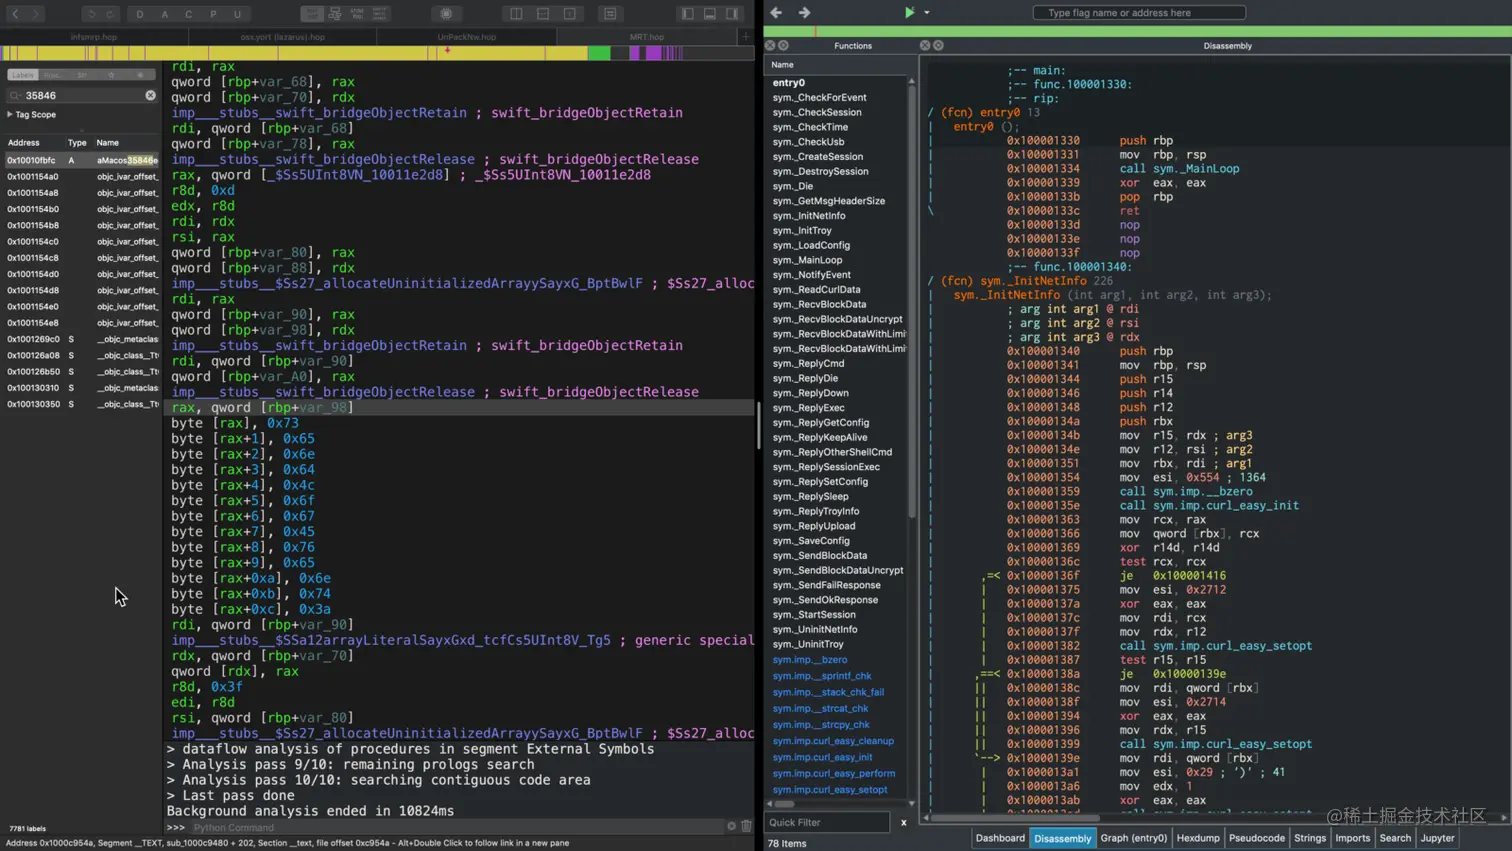Click the third split layout icon
The height and width of the screenshot is (851, 1512).
point(569,14)
